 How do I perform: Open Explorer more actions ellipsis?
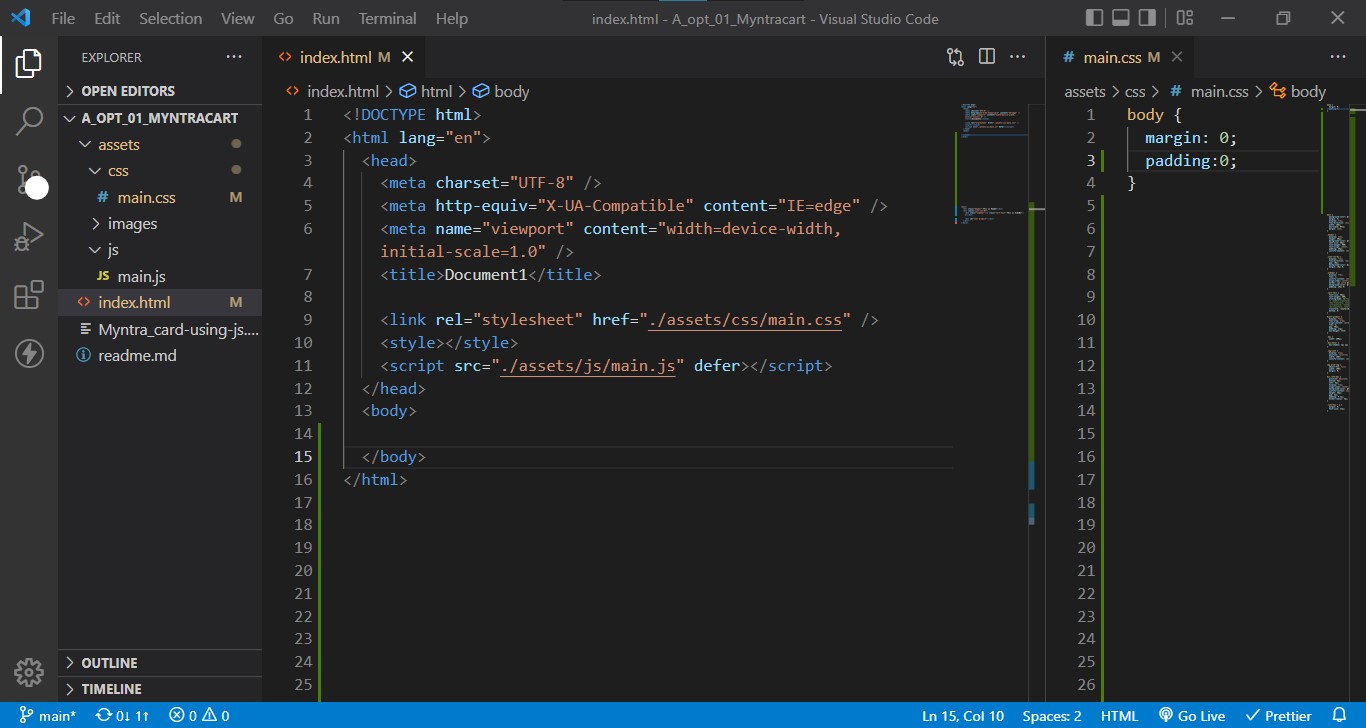233,57
